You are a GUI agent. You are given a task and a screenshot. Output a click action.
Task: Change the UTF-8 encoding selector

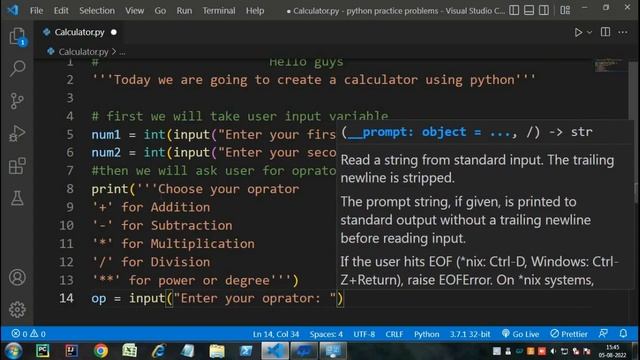[364, 334]
